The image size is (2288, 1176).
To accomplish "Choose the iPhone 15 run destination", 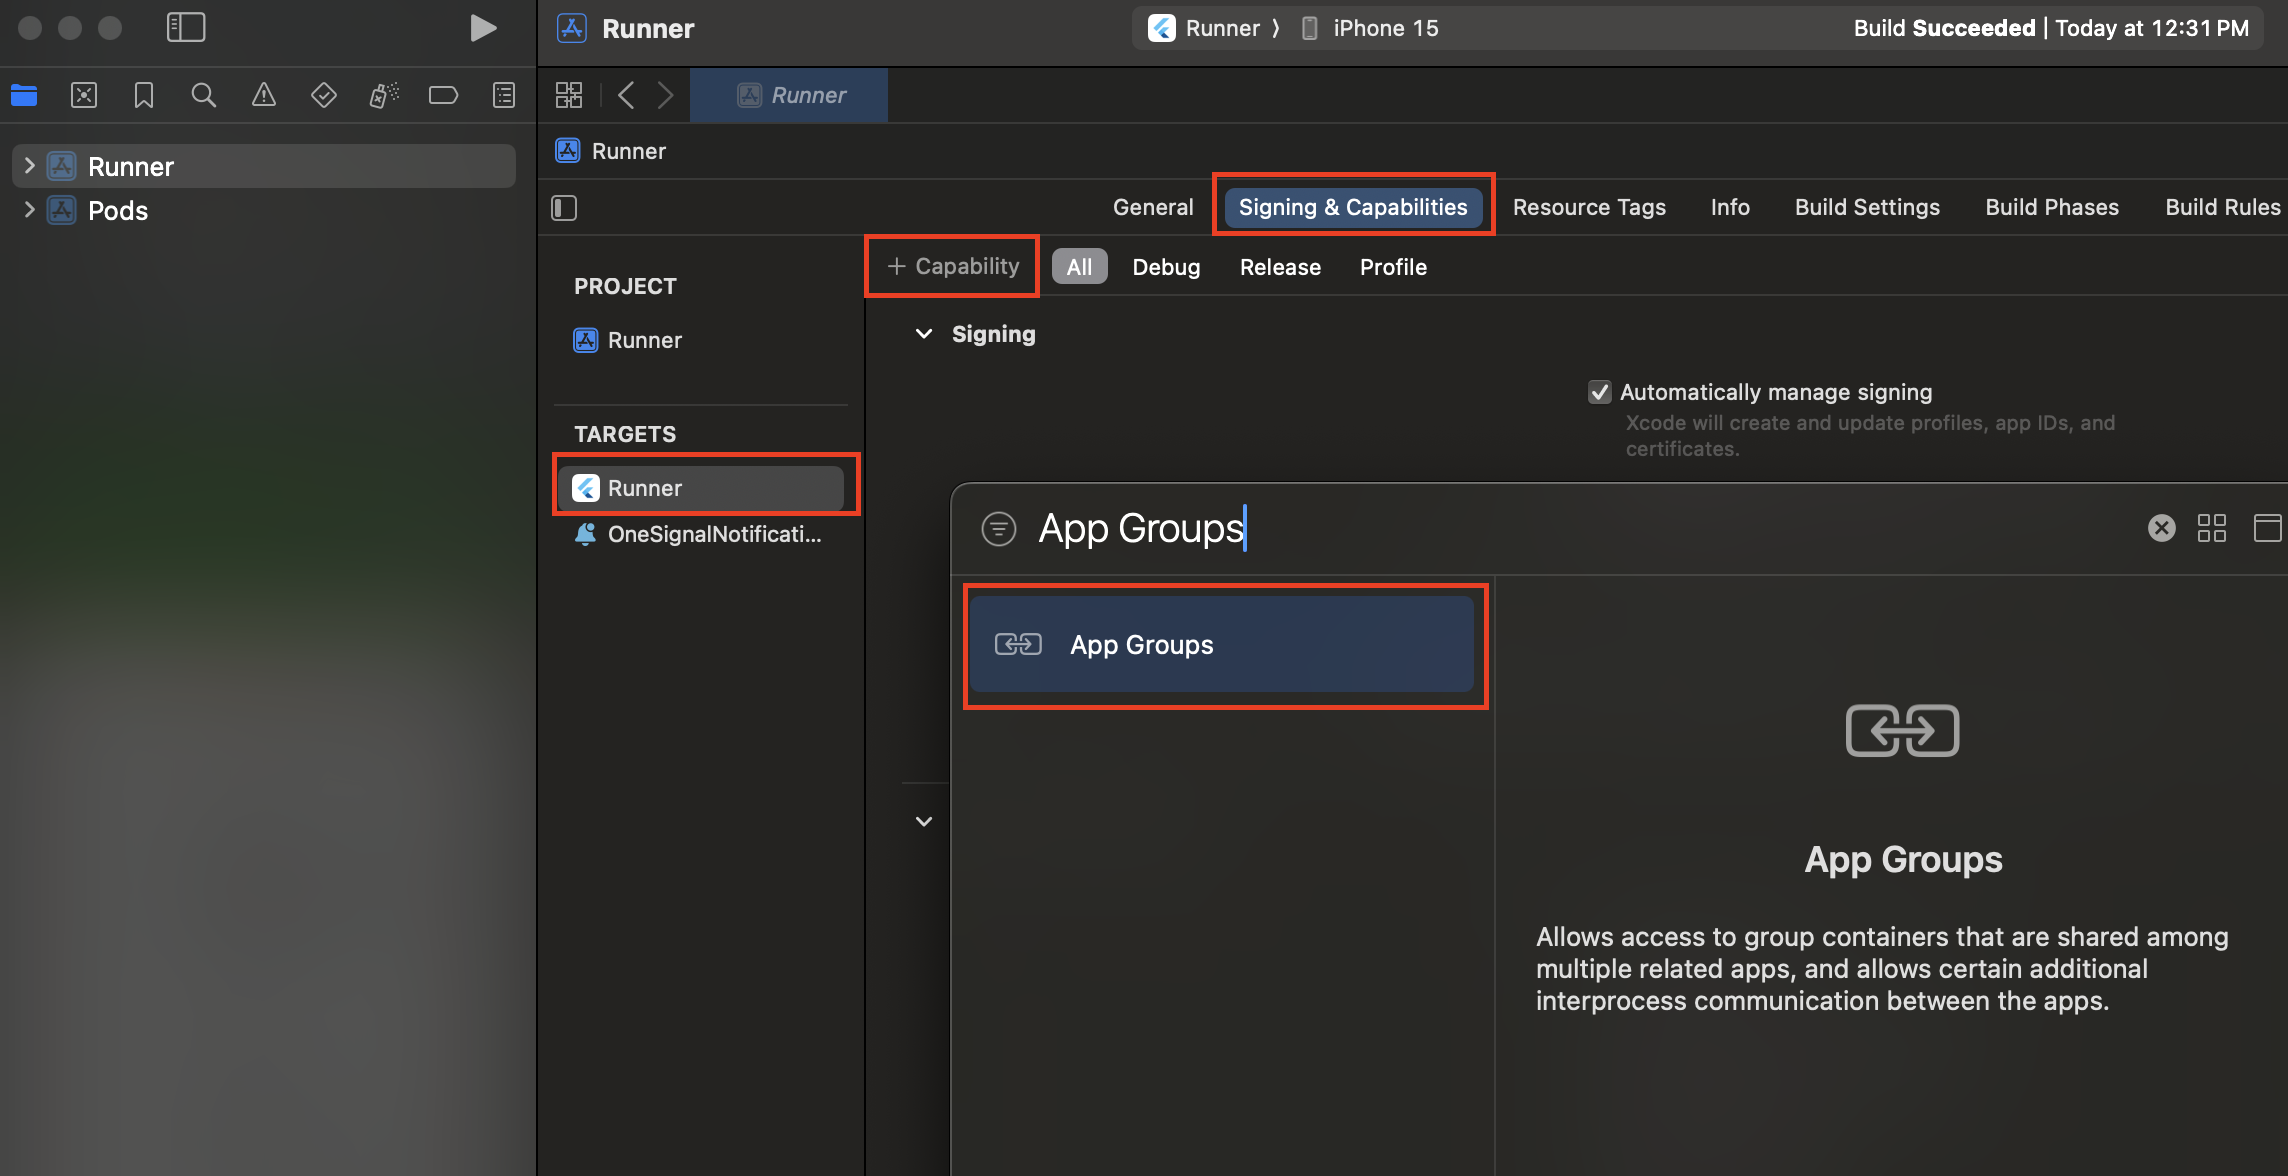I will coord(1369,28).
